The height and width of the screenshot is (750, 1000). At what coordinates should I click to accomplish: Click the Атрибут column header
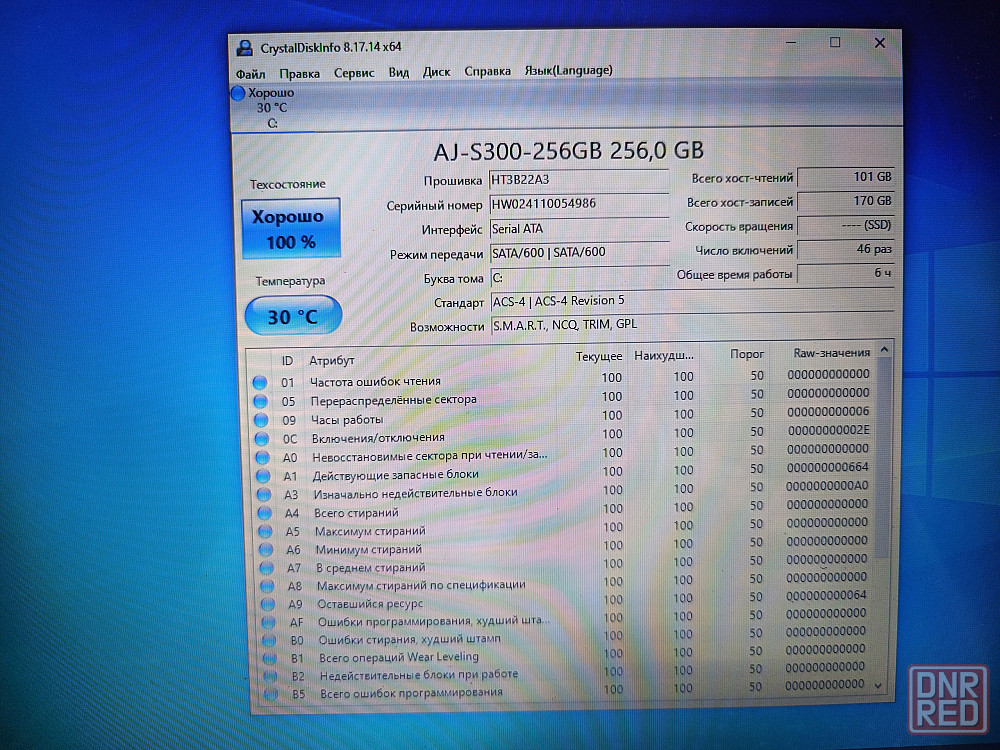click(x=332, y=360)
